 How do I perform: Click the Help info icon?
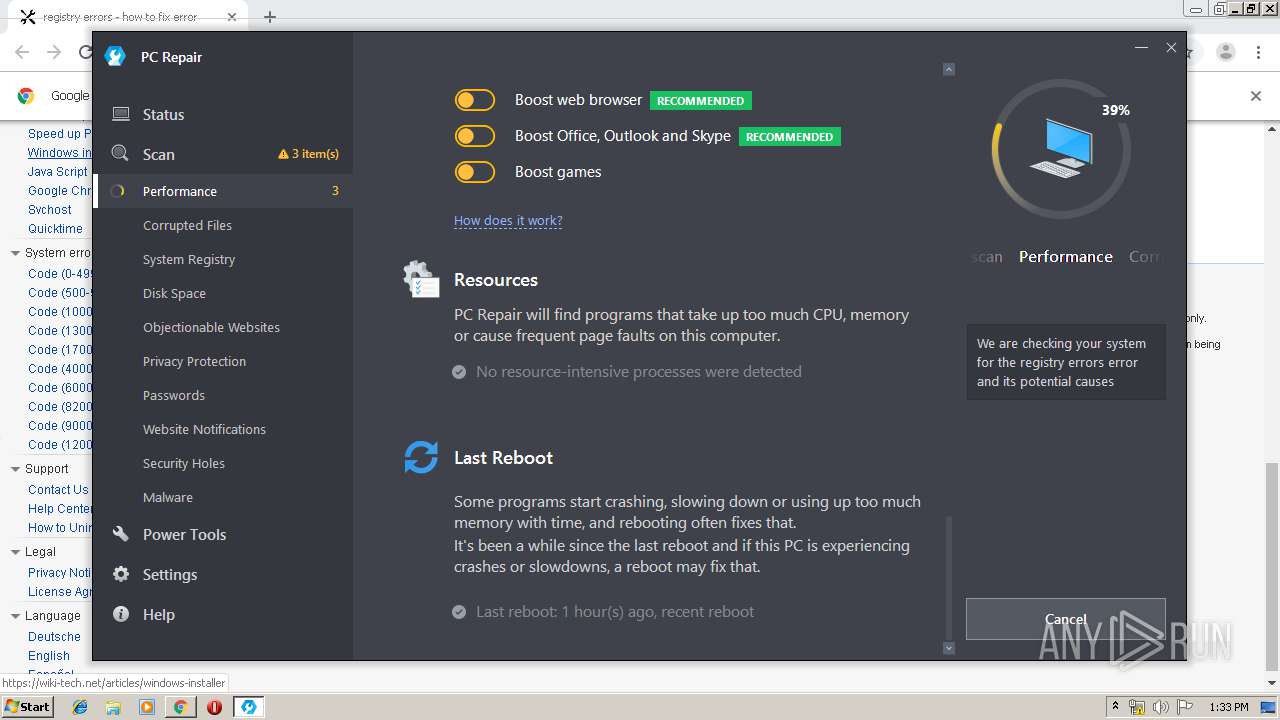point(121,614)
